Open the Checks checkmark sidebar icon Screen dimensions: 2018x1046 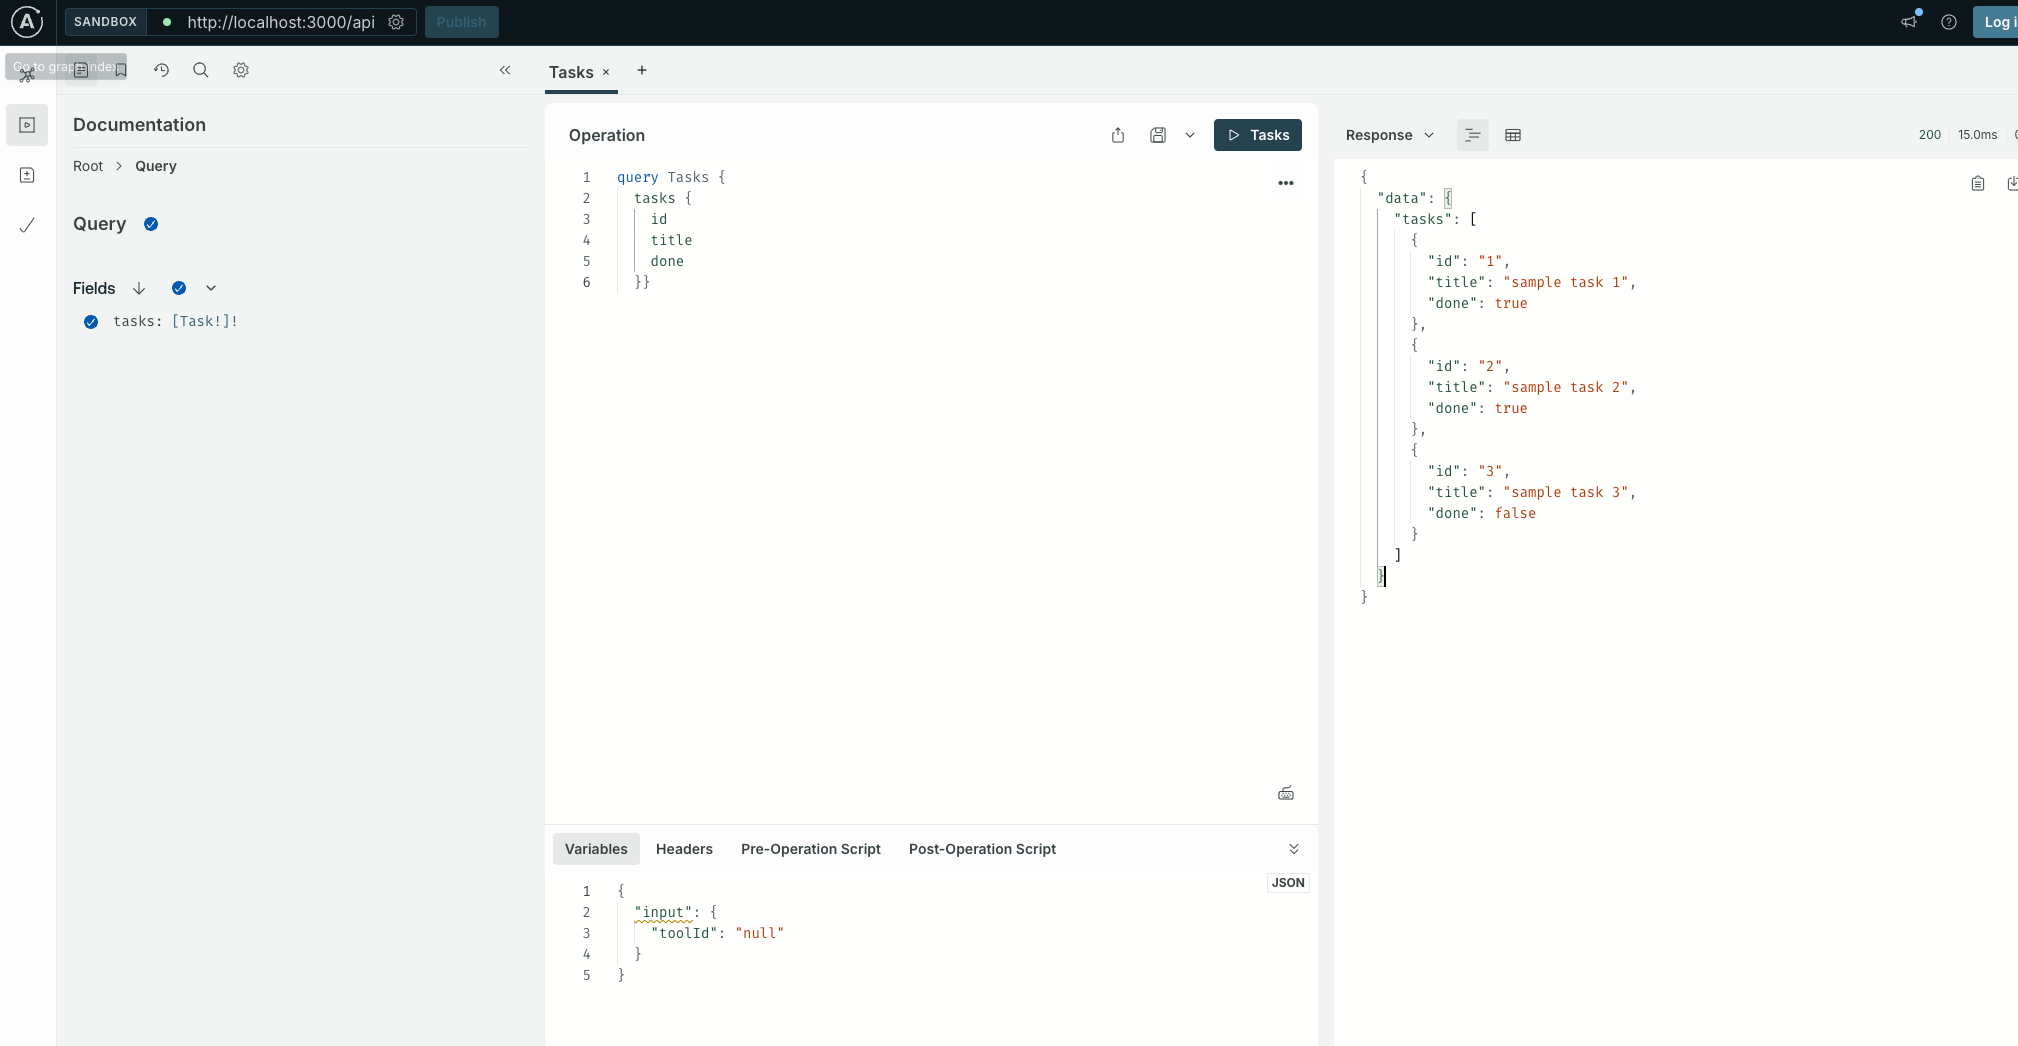coord(27,225)
